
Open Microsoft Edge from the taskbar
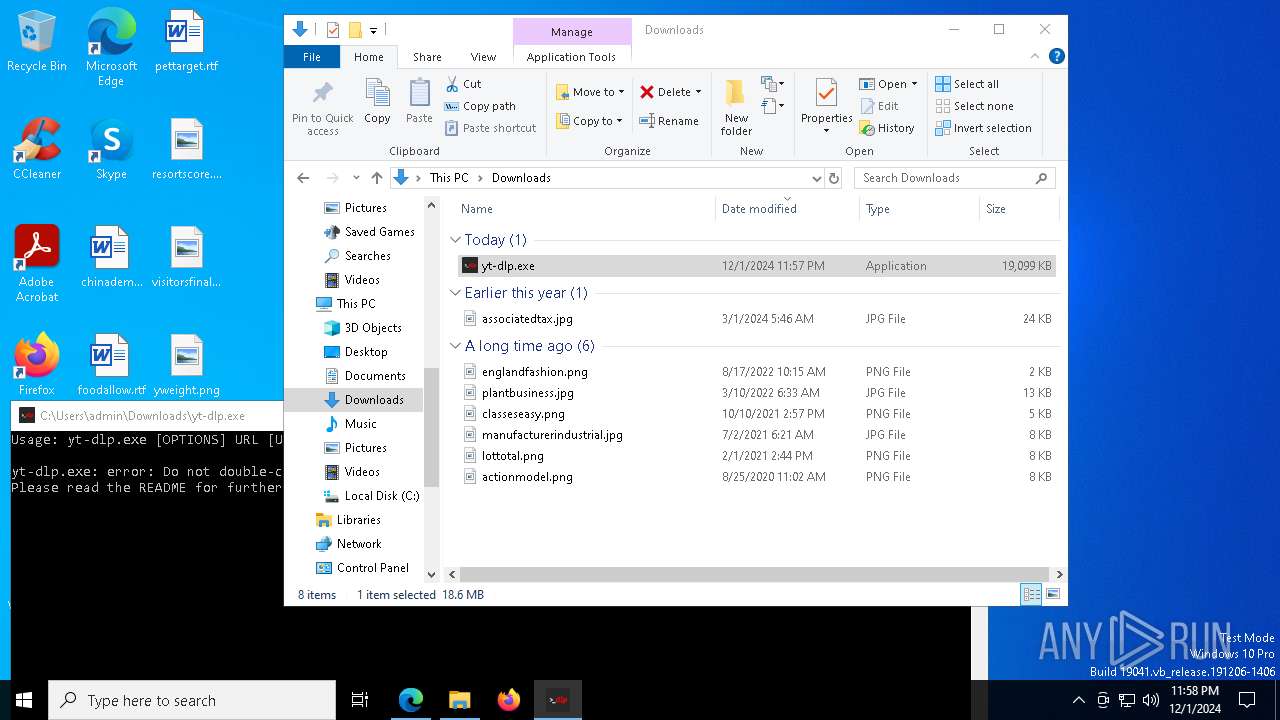[411, 700]
